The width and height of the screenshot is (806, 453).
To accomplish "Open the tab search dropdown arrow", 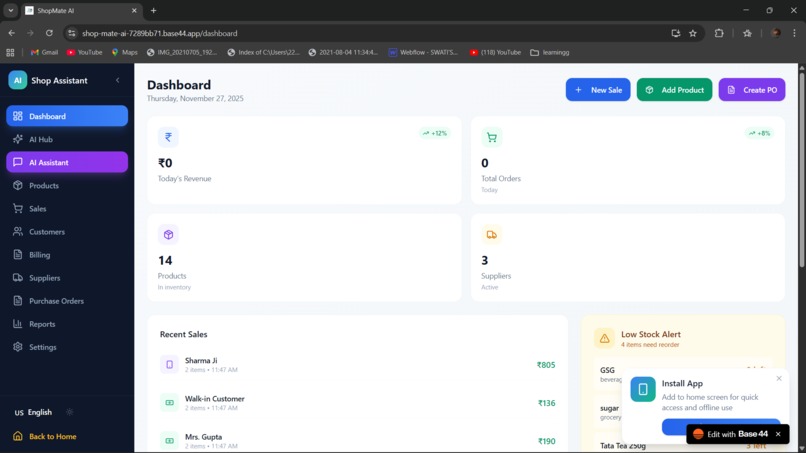I will (x=10, y=10).
